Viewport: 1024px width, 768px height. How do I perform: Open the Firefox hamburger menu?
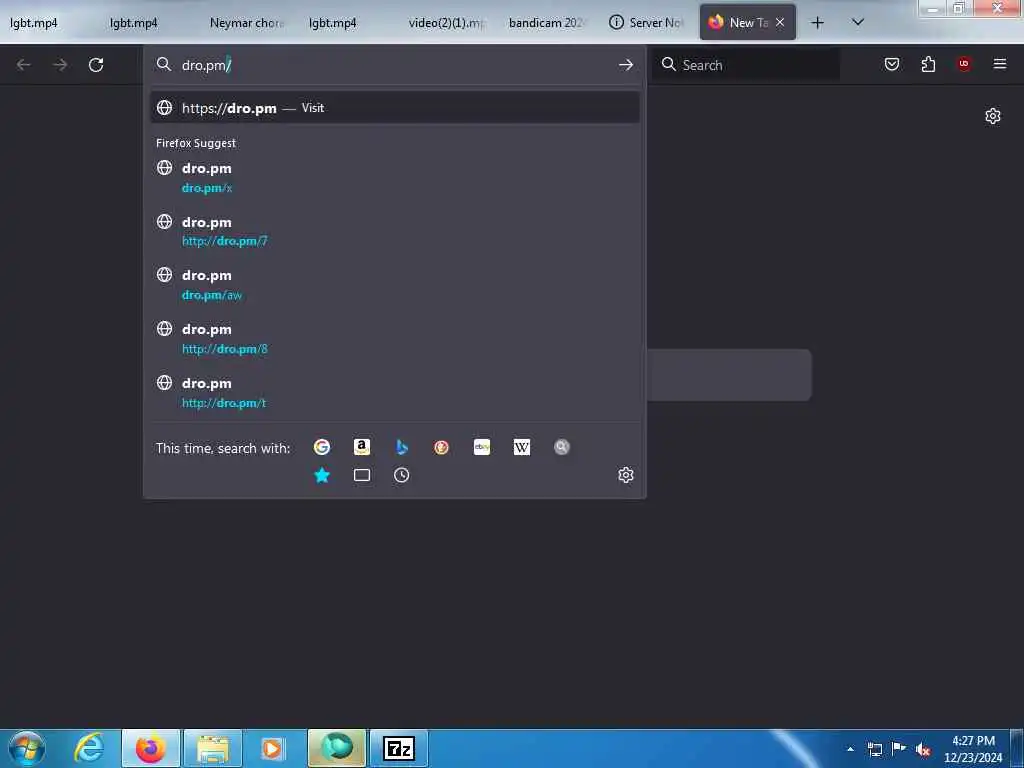(x=999, y=63)
